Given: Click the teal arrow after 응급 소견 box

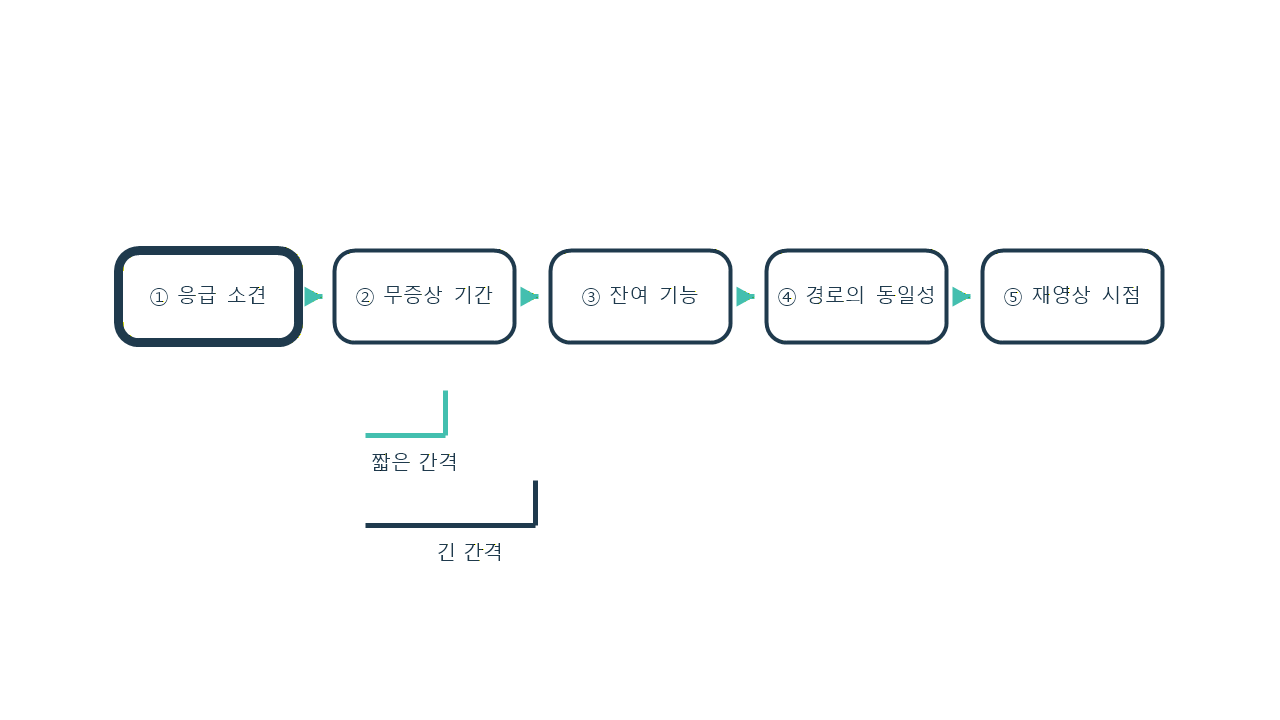Looking at the screenshot, I should 313,297.
